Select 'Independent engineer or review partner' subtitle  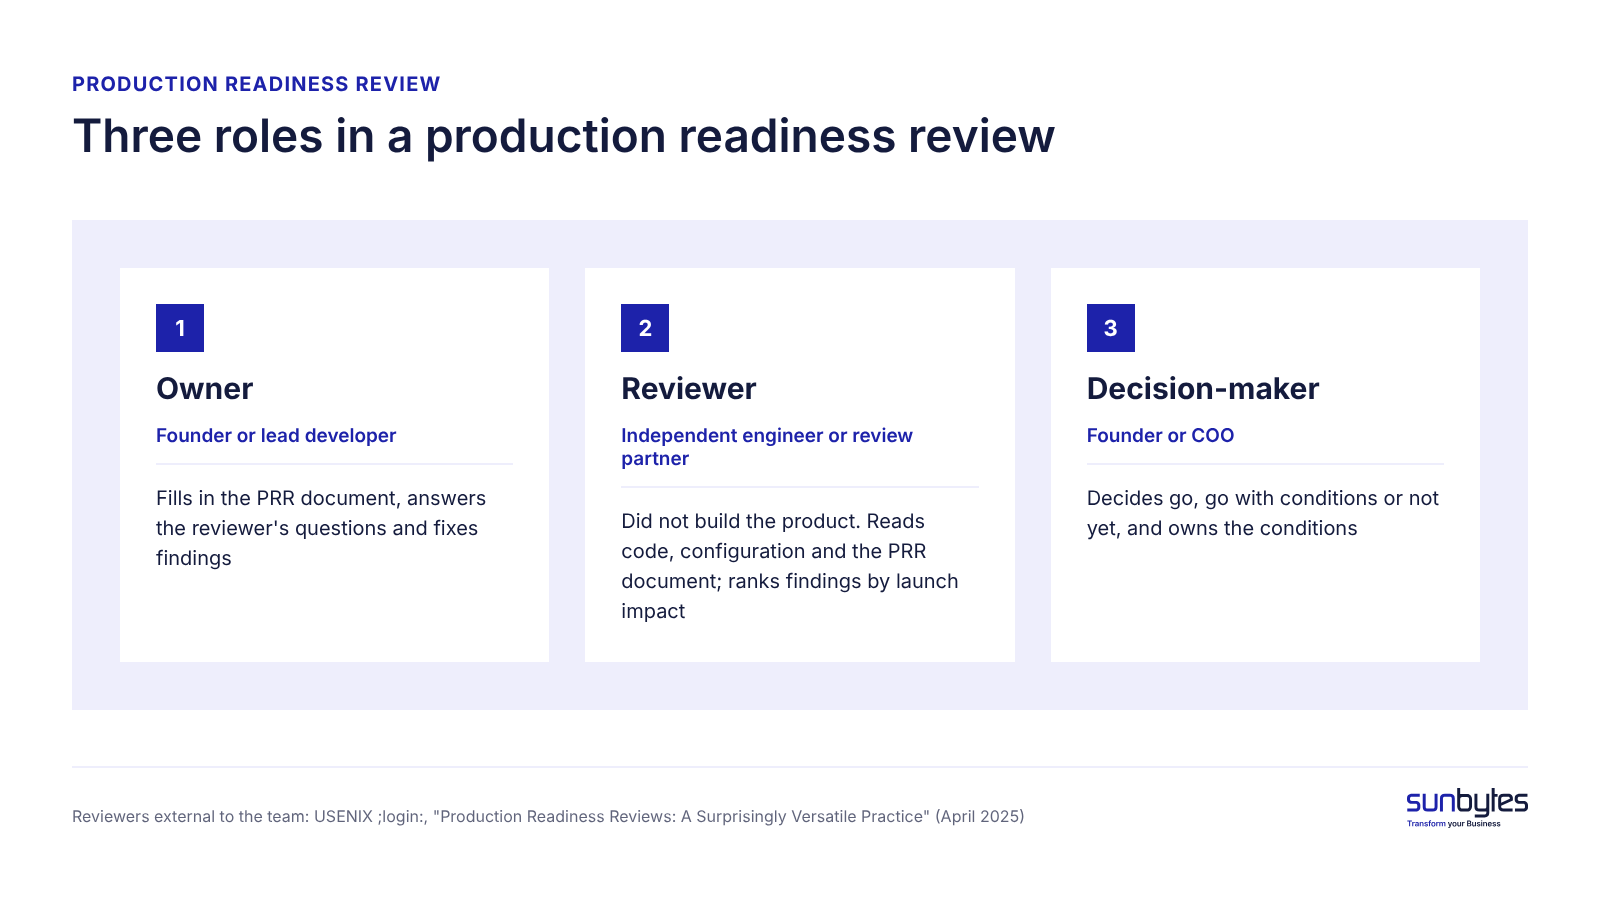767,447
